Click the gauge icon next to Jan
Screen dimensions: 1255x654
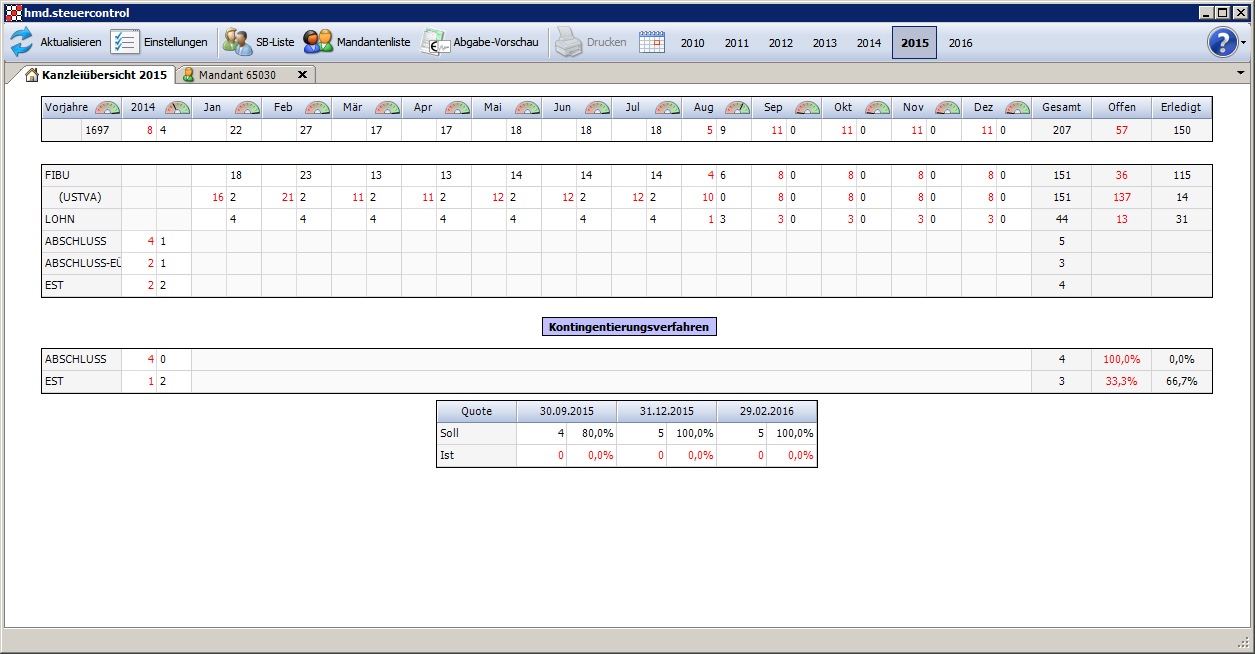tap(247, 108)
